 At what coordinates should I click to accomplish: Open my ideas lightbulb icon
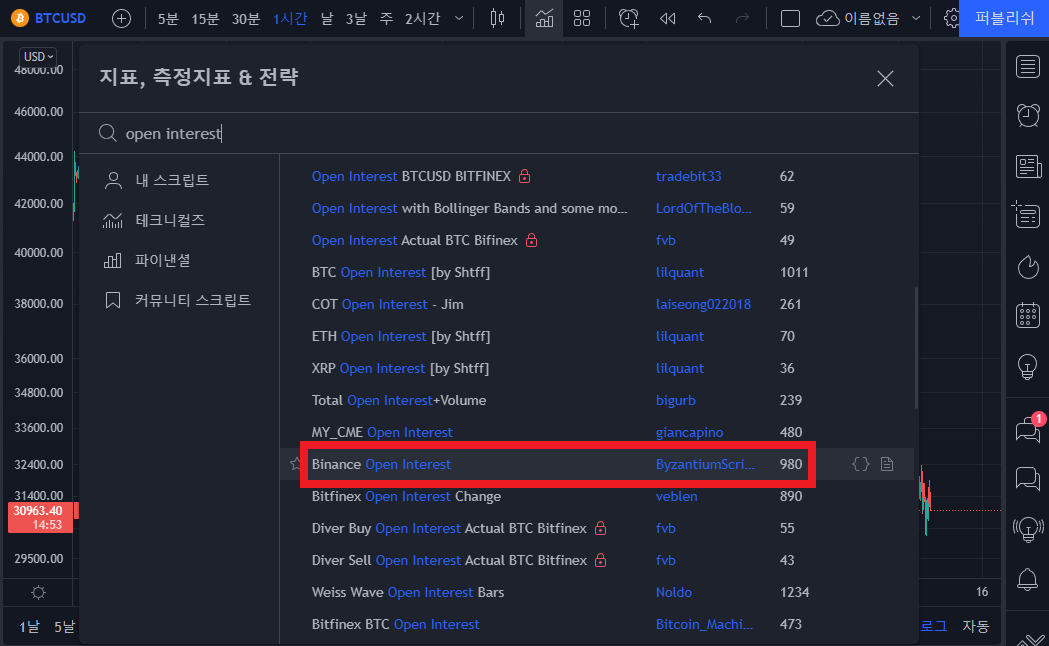1028,366
